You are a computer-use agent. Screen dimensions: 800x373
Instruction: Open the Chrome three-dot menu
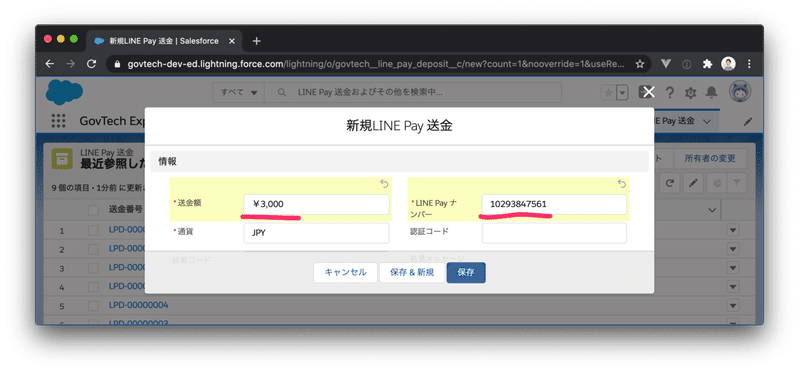click(x=749, y=64)
